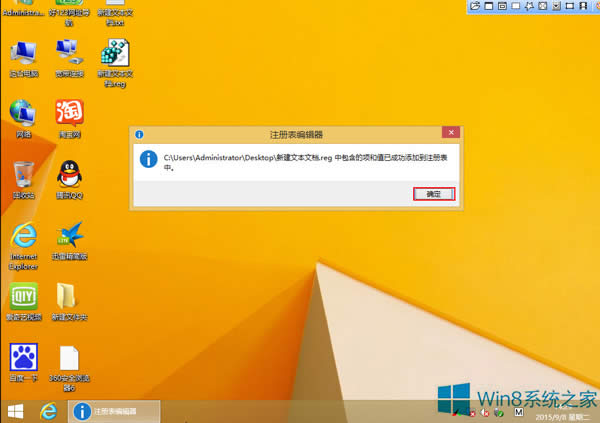Select the 回收站 recycle bin icon

tap(24, 180)
